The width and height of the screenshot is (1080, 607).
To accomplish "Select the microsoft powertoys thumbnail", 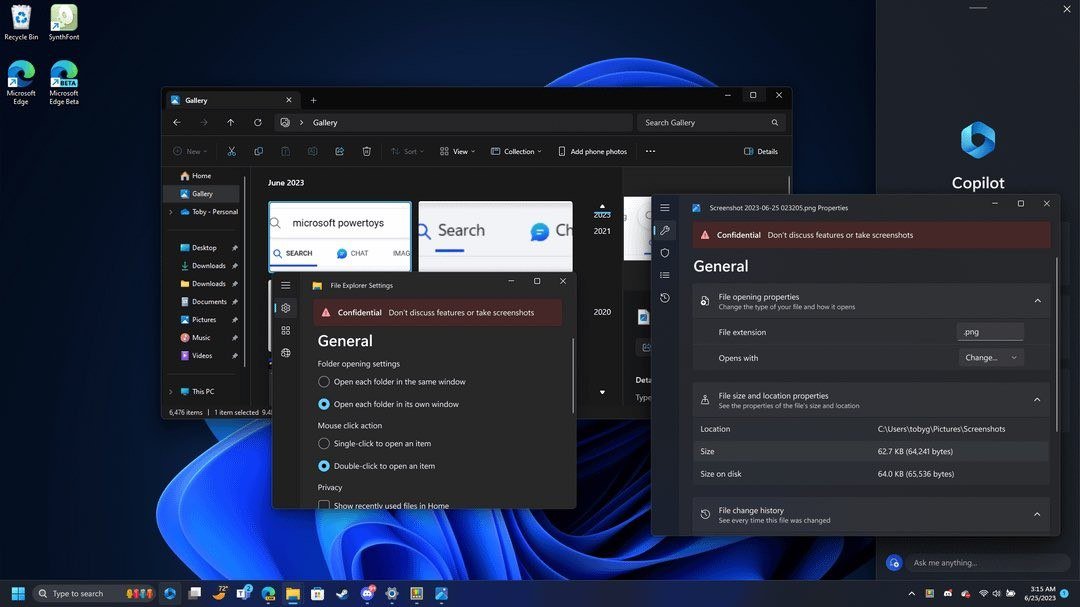I will [340, 236].
